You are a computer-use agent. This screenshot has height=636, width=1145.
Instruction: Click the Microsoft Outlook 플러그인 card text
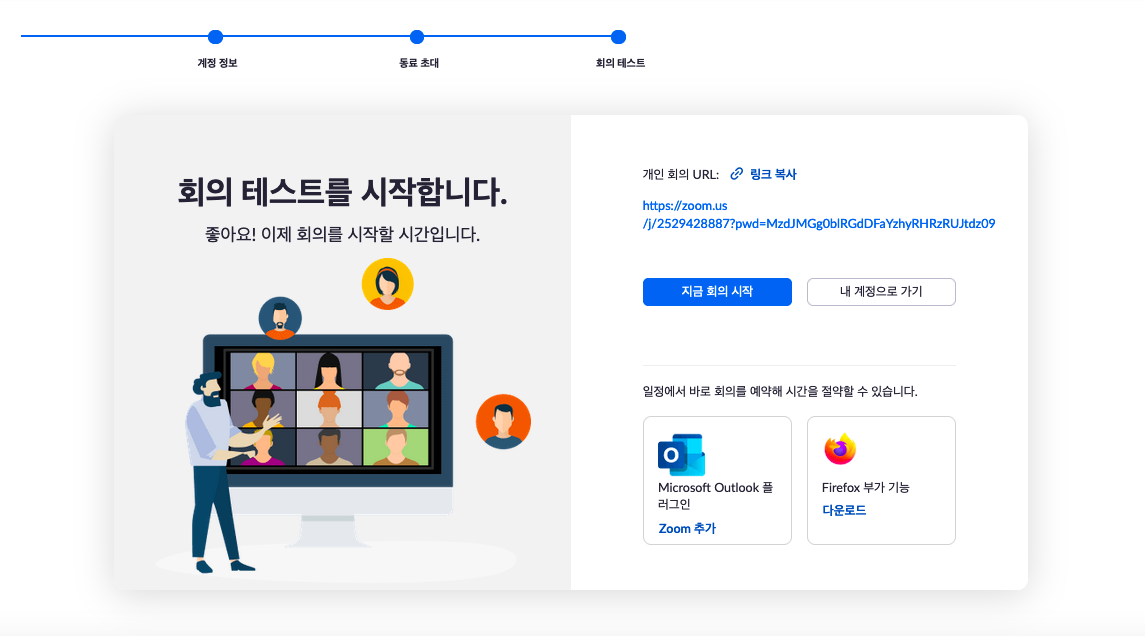point(715,496)
